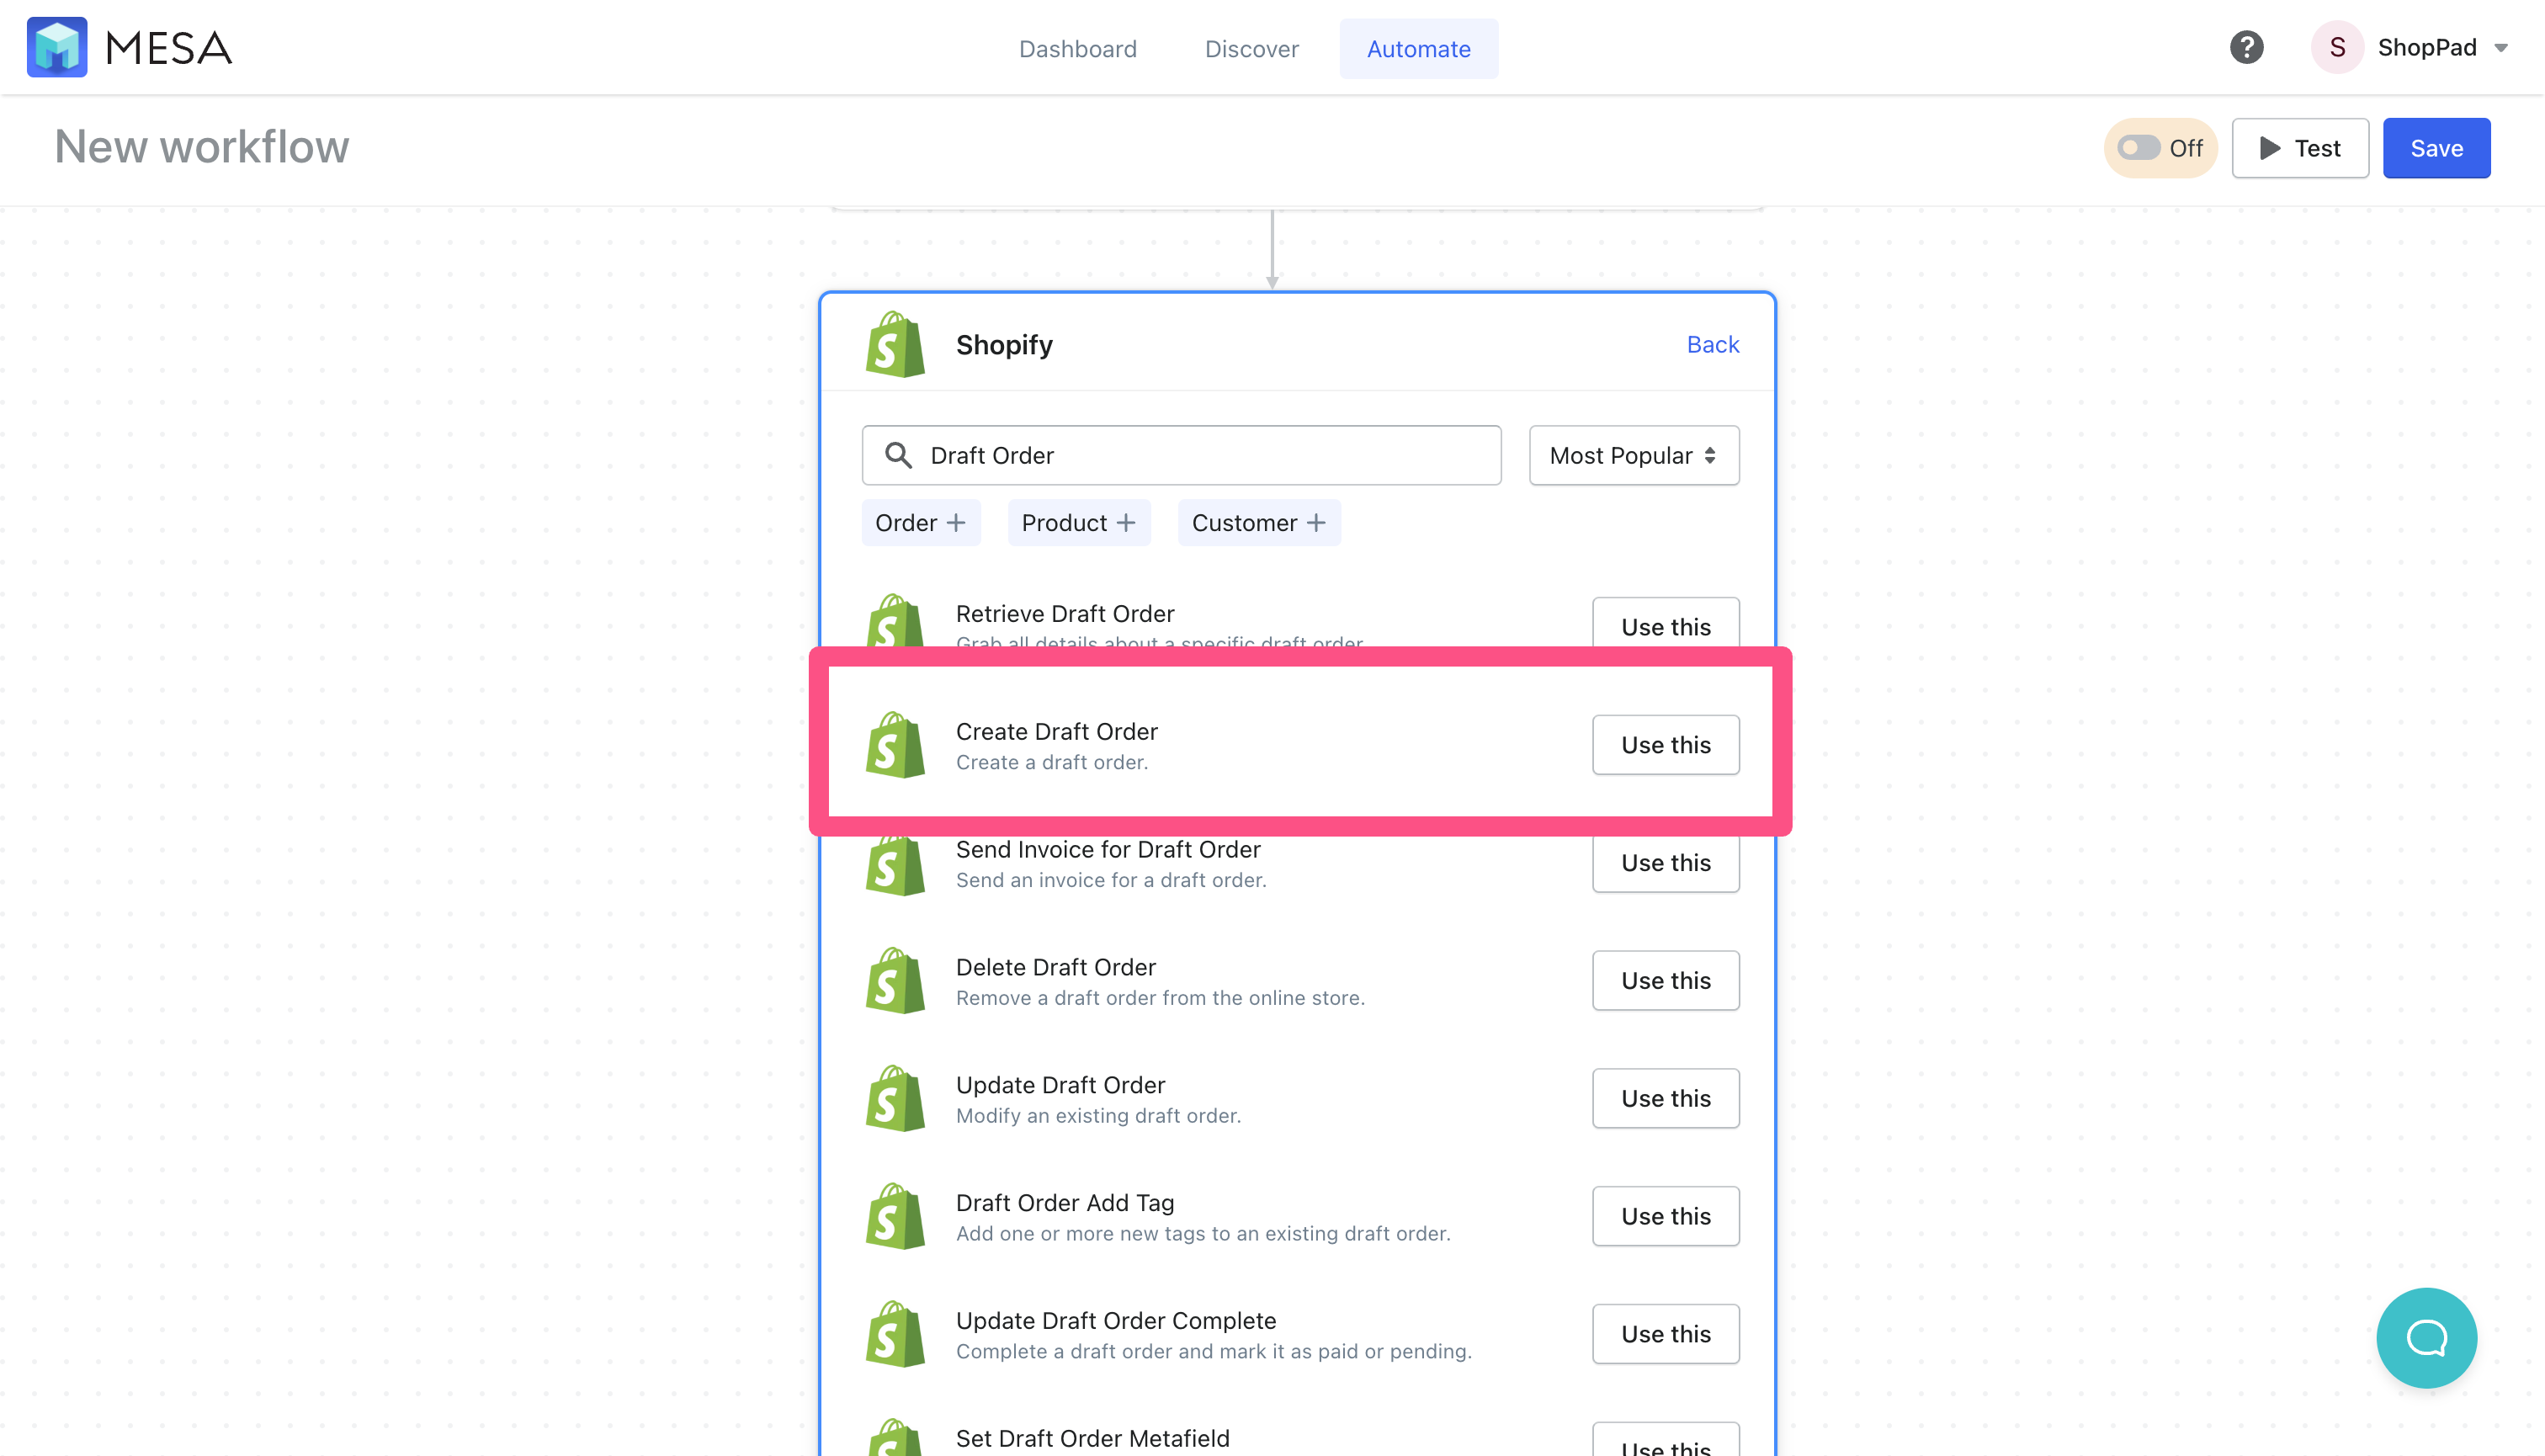Screen dimensions: 2545x1456
Task: Expand the ShopPad account dropdown arrow
Action: click(2501, 48)
